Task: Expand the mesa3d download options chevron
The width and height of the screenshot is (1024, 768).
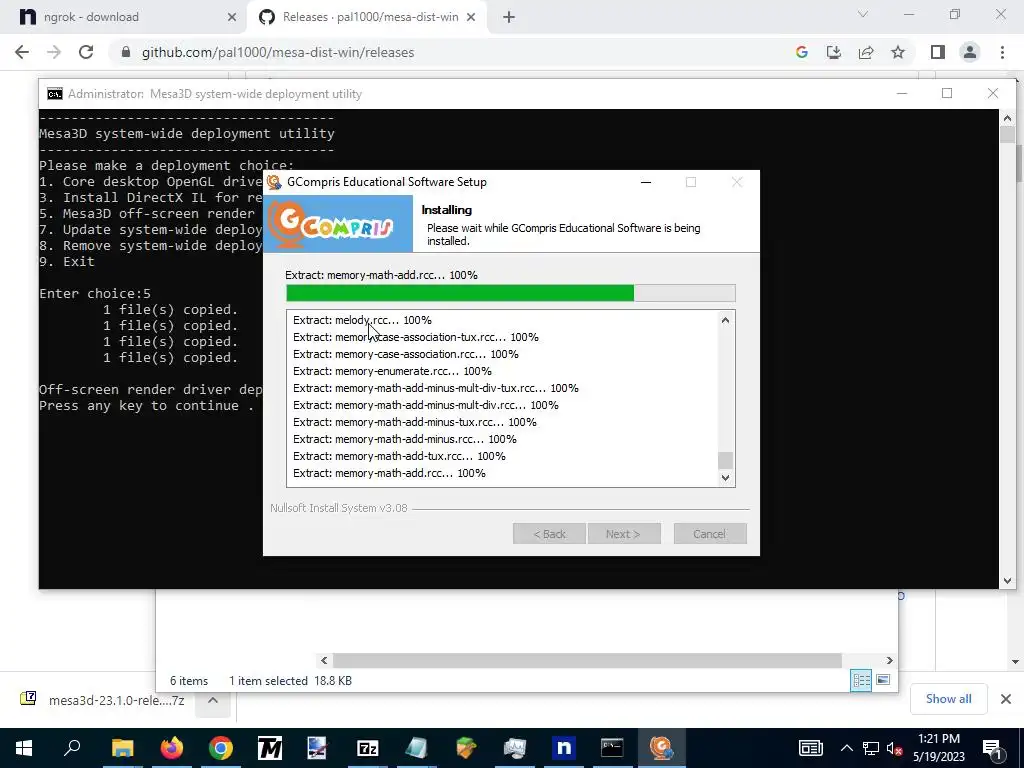Action: click(213, 700)
